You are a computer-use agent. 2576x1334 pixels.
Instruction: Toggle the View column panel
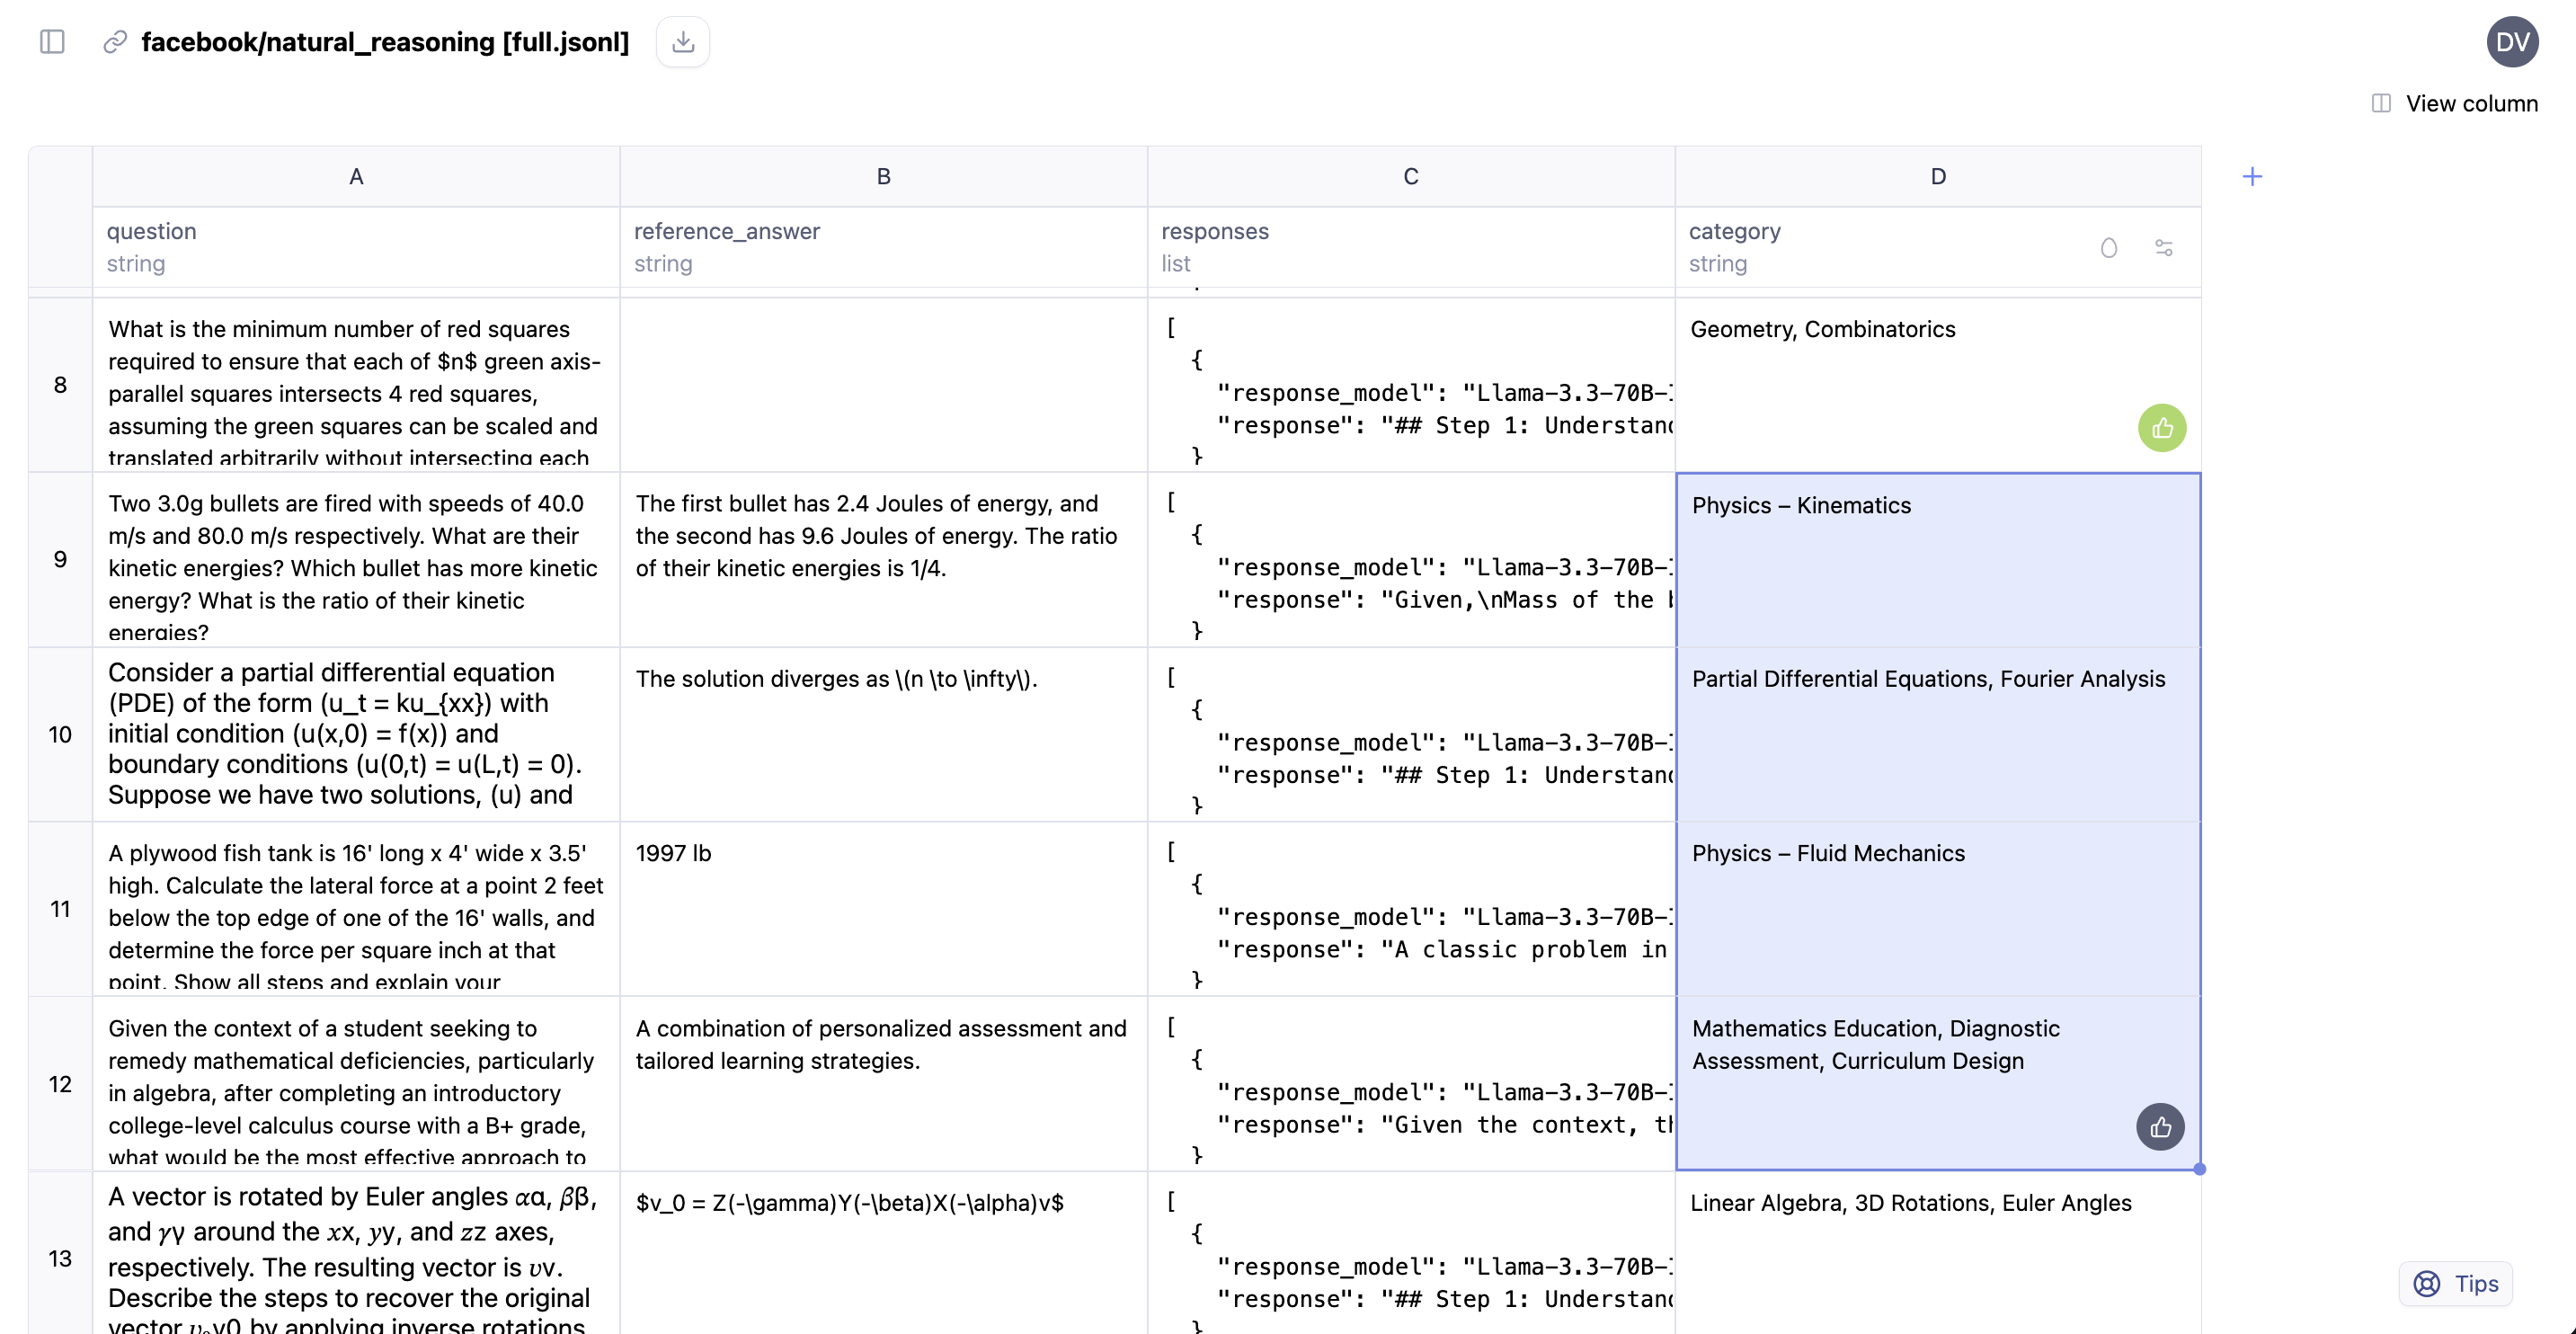tap(2455, 103)
